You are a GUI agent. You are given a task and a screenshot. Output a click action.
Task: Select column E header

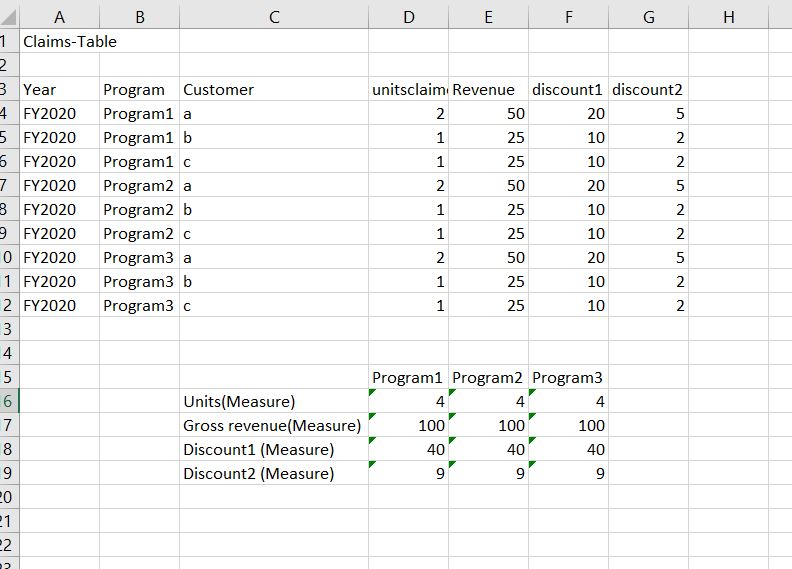pos(488,18)
